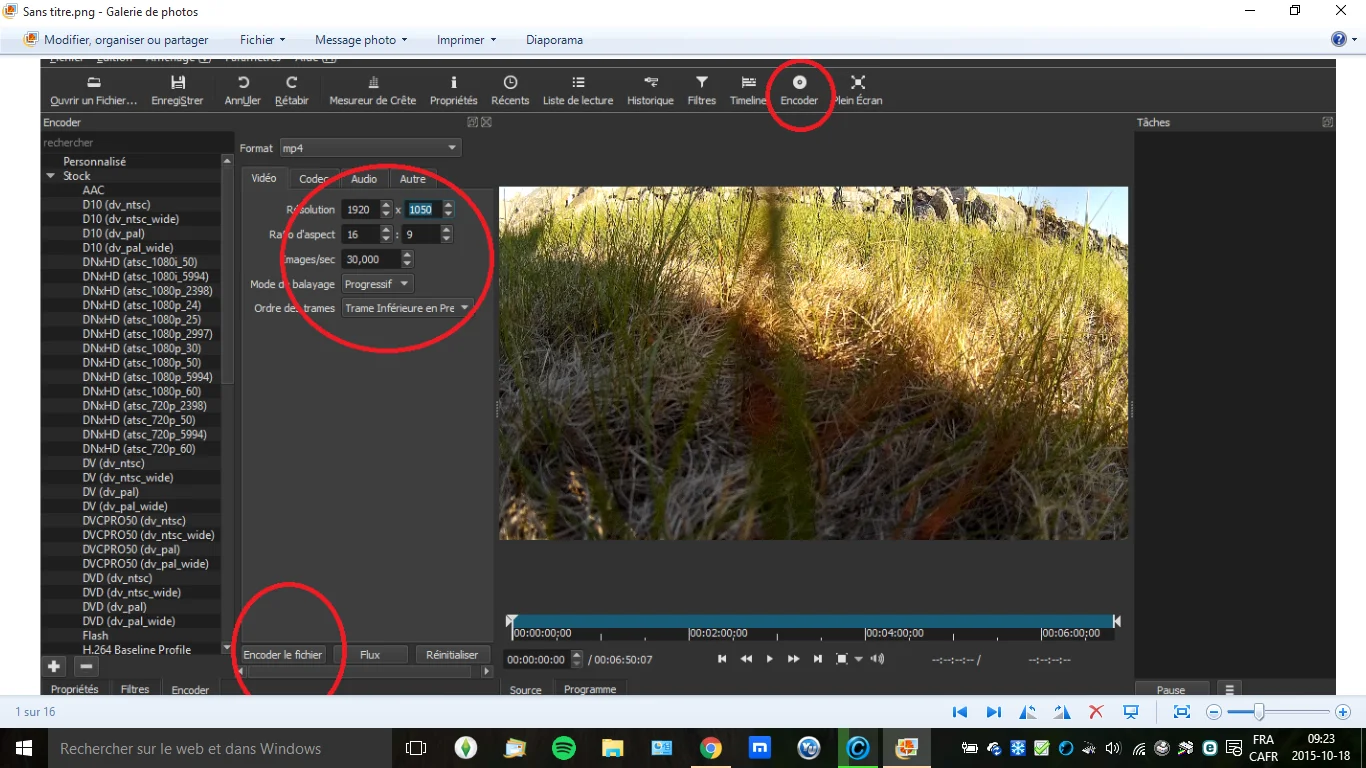Viewport: 1366px width, 768px height.
Task: Open Filtres from the top toolbar
Action: [x=702, y=91]
